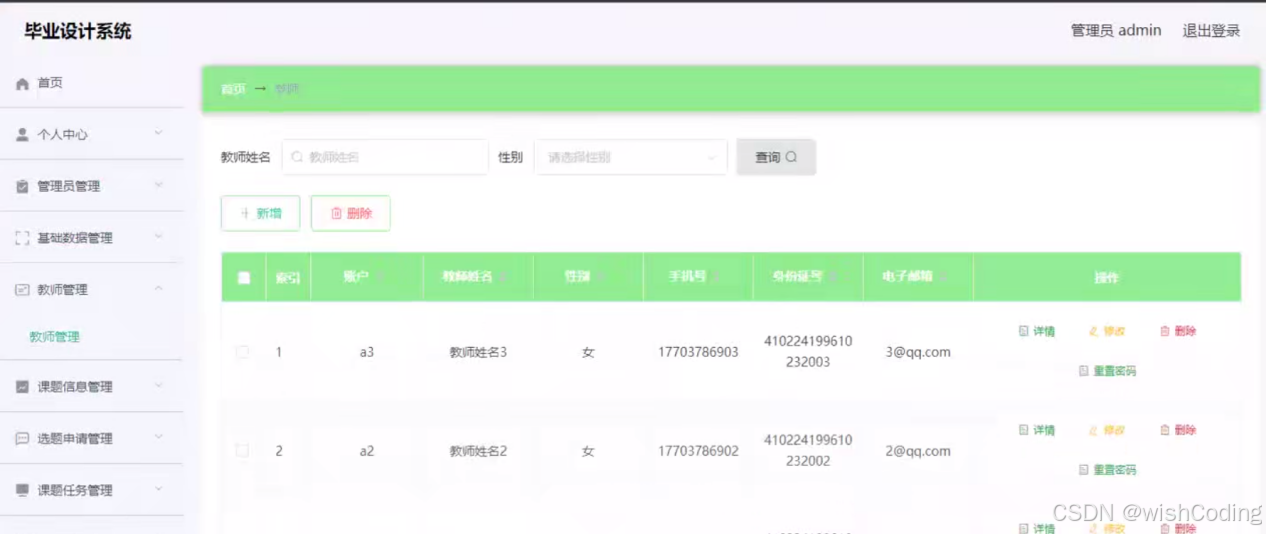Click 管理员 admin in the header
Viewport: 1266px width, 534px height.
coord(1116,31)
